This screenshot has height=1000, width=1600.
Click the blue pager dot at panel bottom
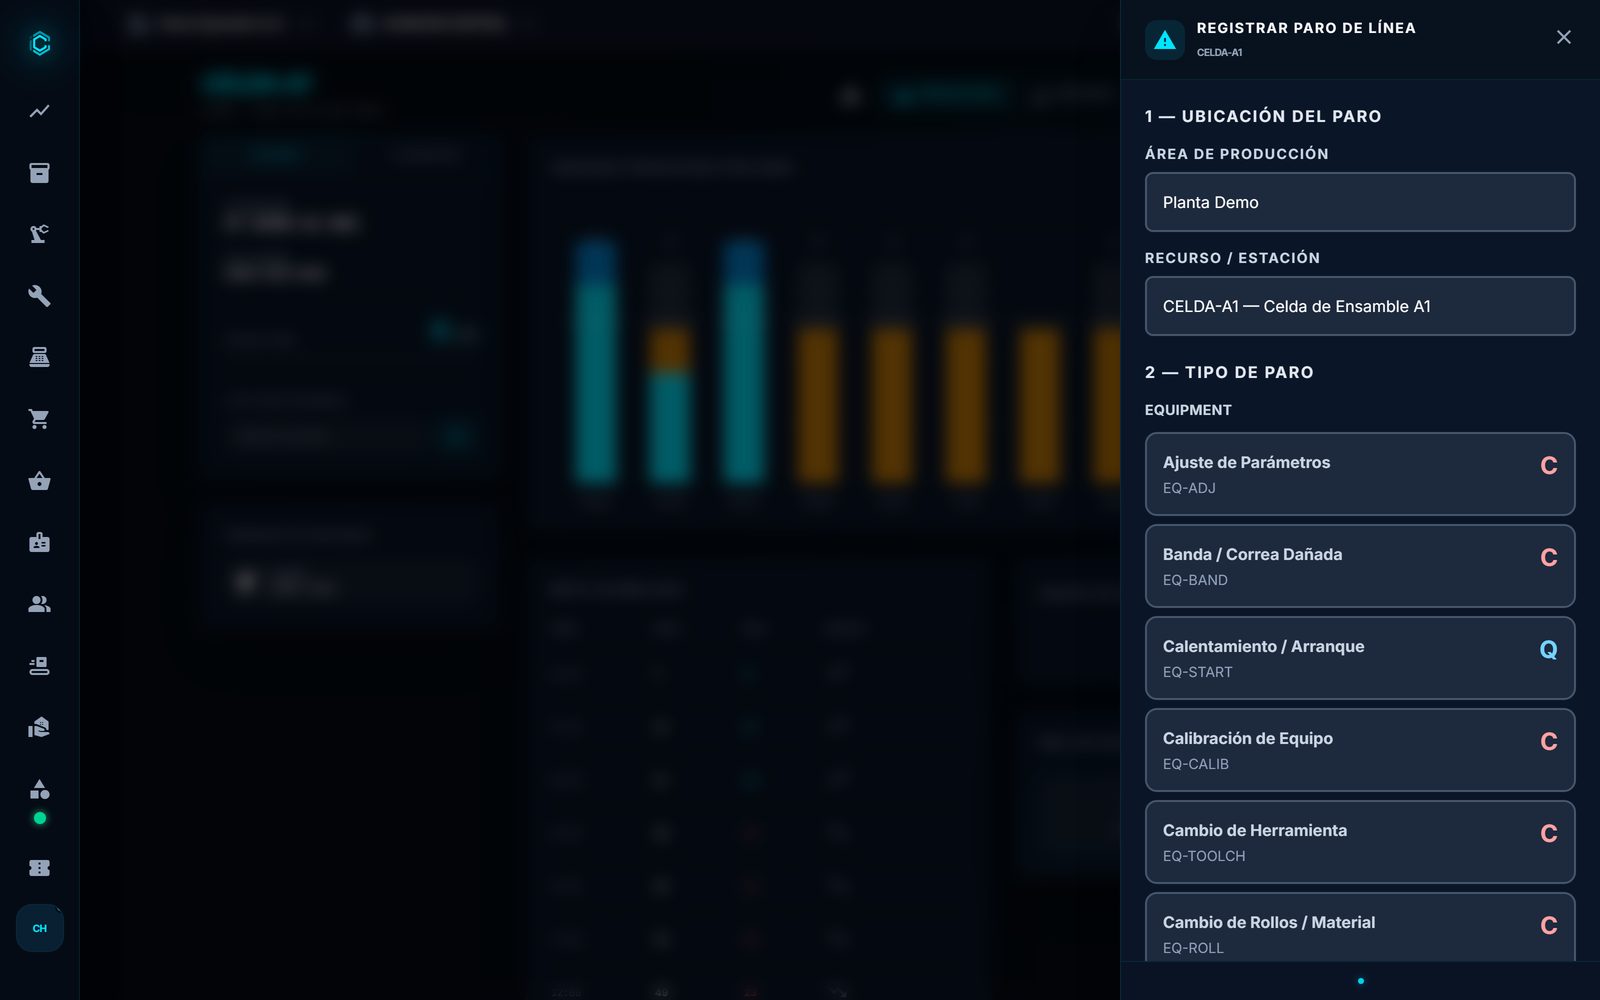pos(1361,981)
